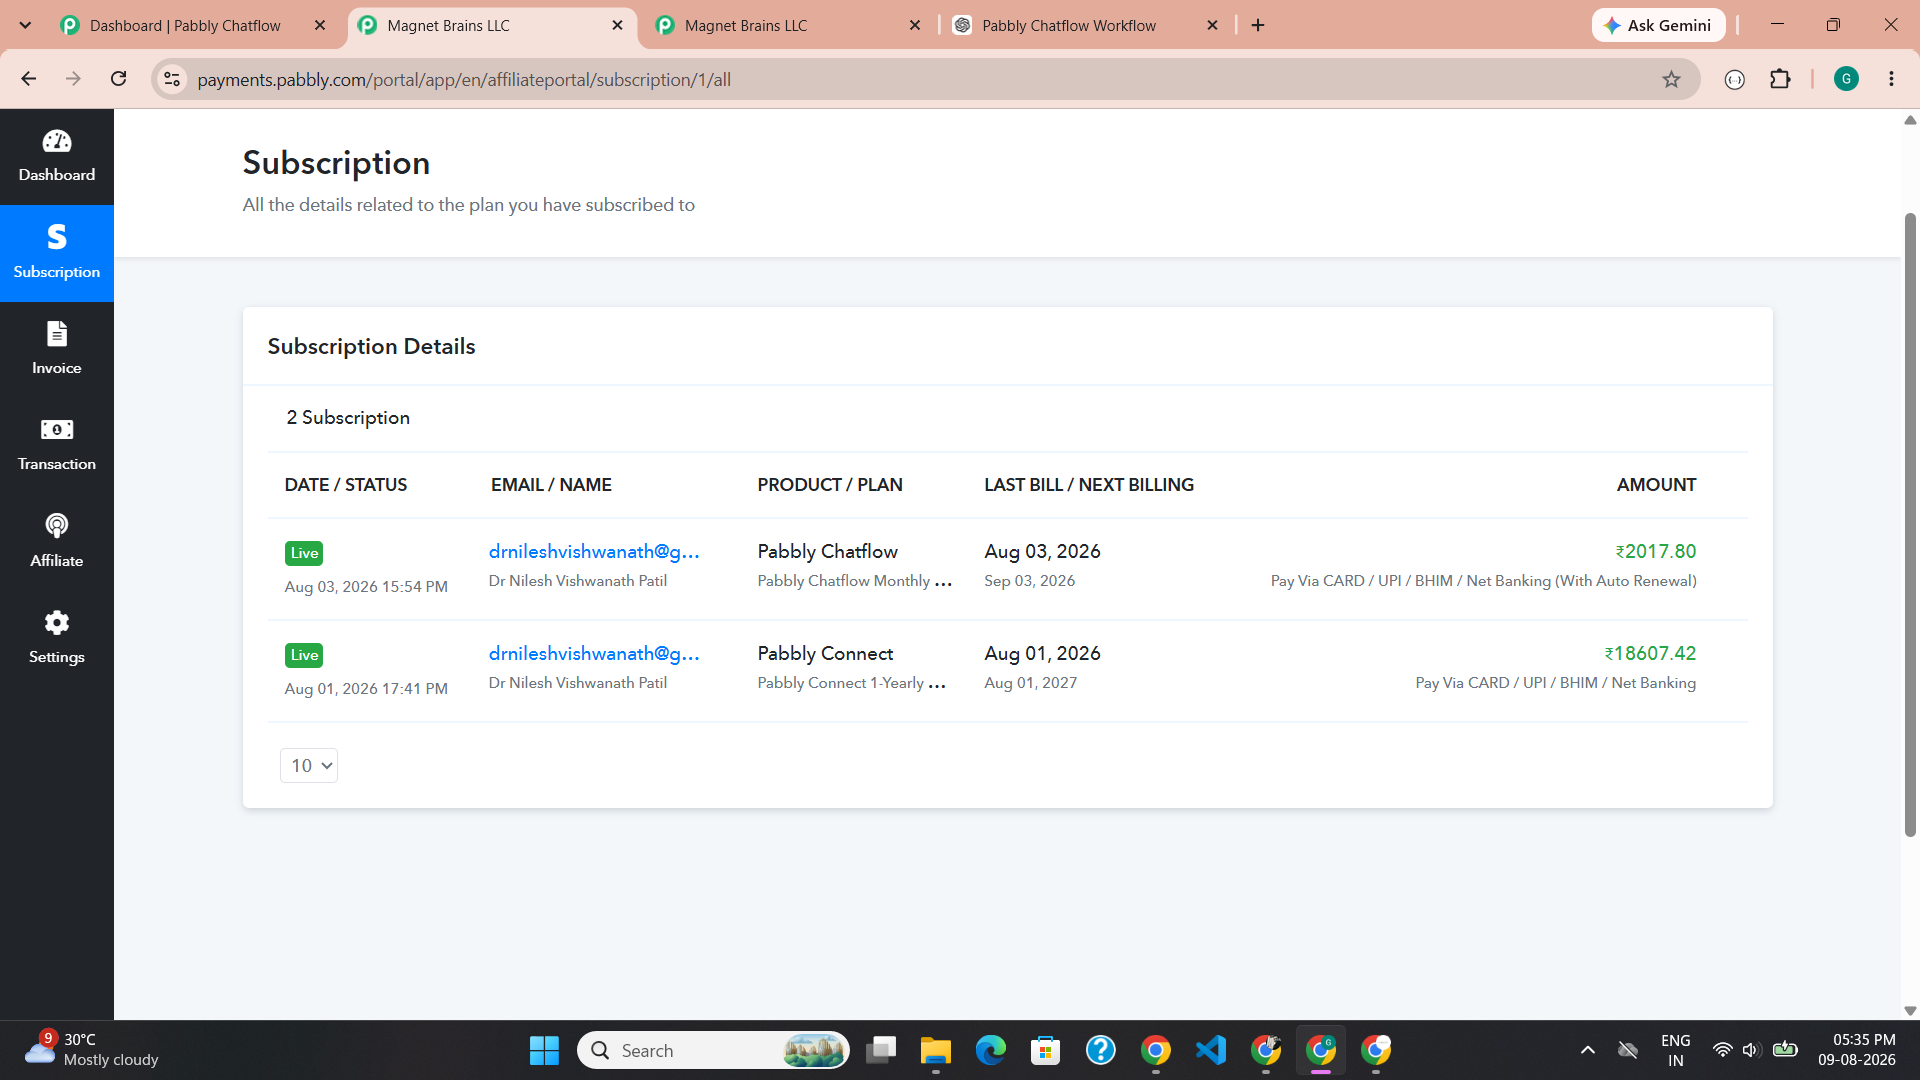
Task: Click amount ₹18607.42
Action: coord(1650,653)
